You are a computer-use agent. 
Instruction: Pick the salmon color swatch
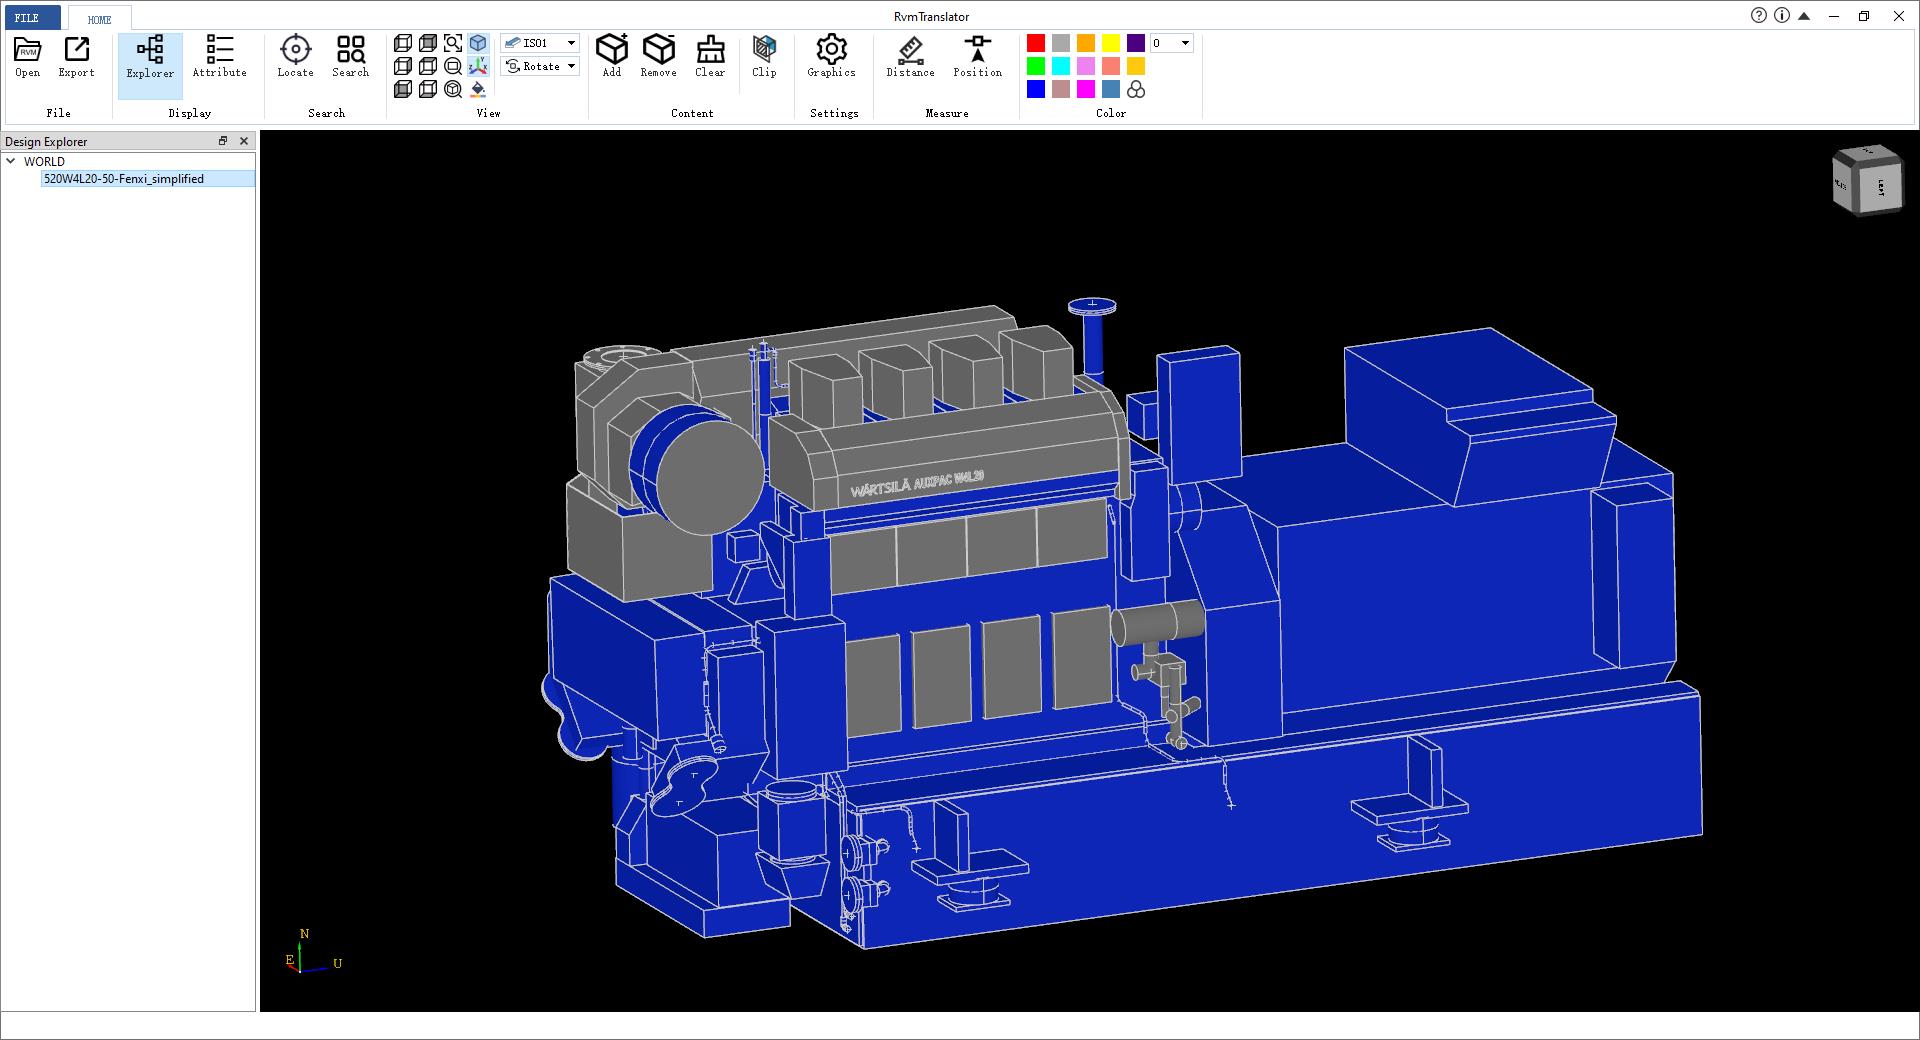[x=1111, y=66]
